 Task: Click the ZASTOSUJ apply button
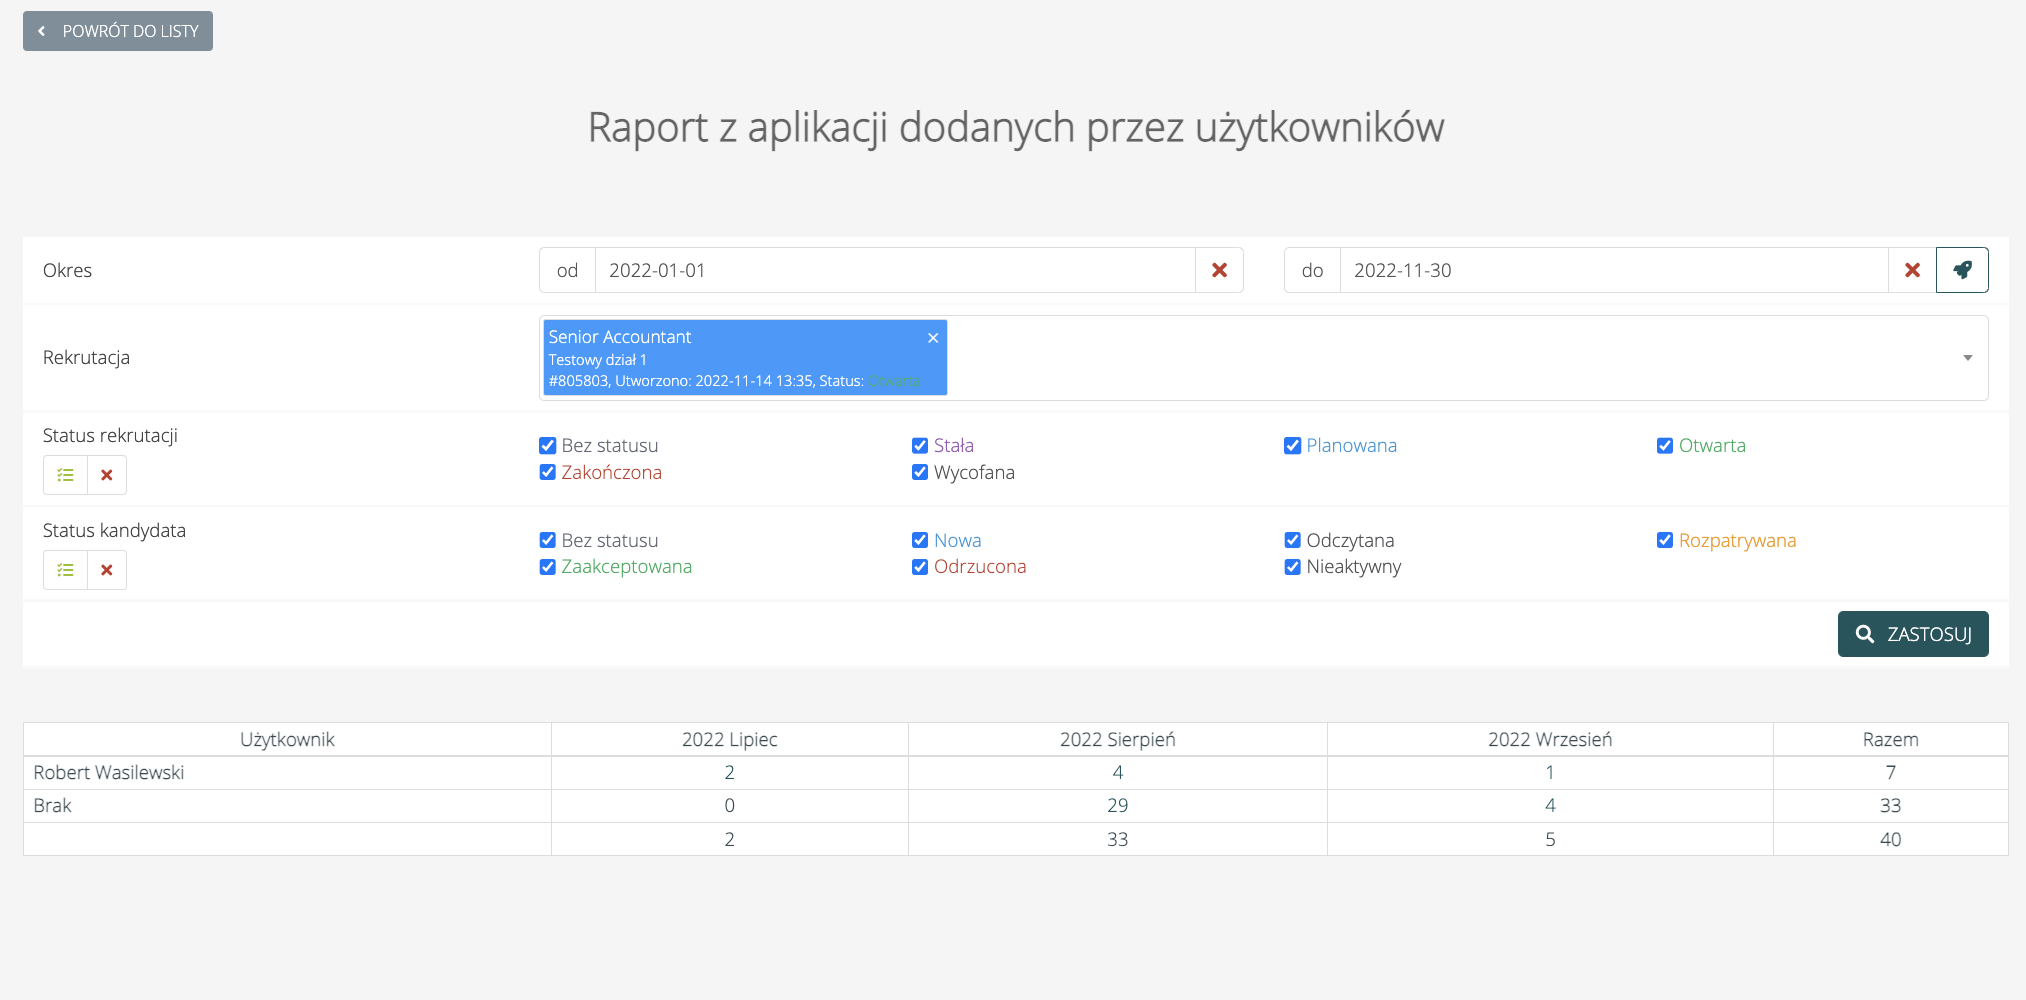(x=1912, y=634)
